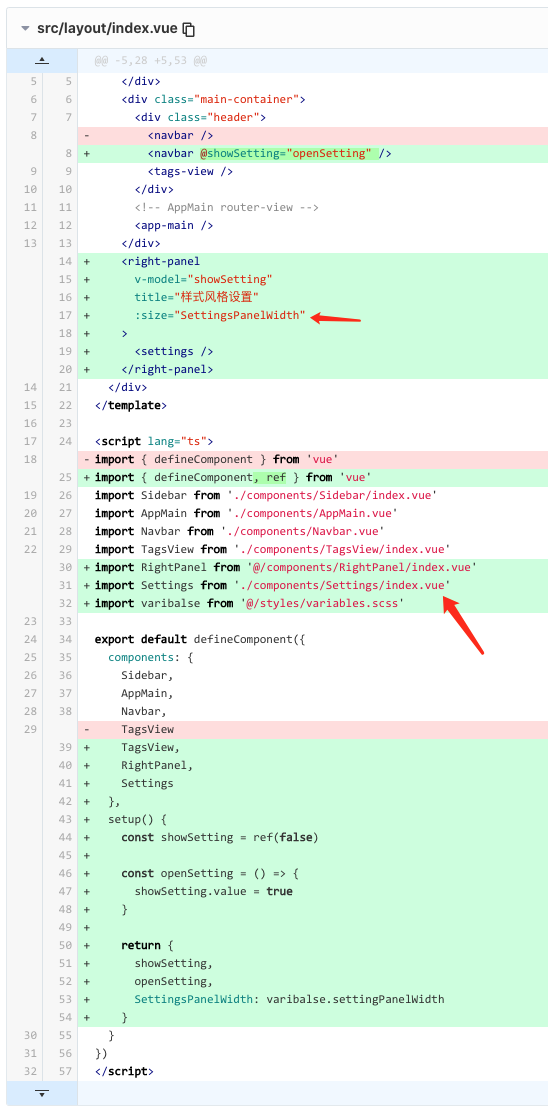Click the </right-panel> closing tag line
Screen dimensions: 548x1119
(313, 369)
